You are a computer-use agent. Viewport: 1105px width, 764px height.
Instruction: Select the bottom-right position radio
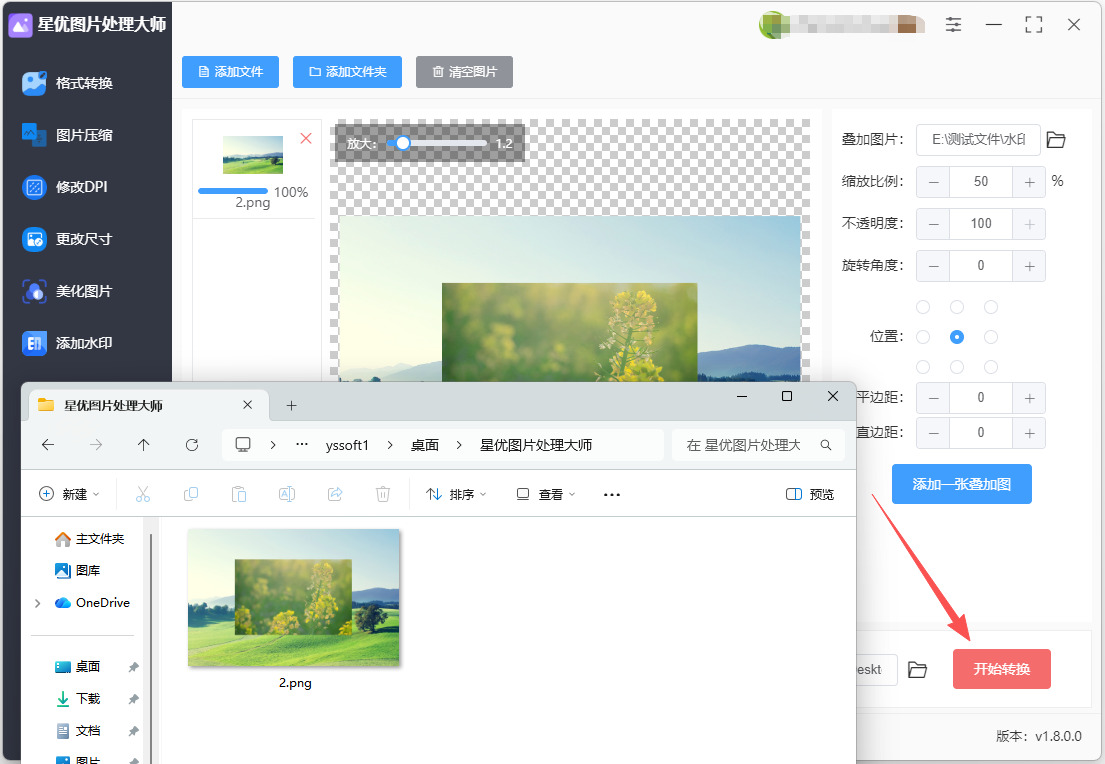coord(991,367)
